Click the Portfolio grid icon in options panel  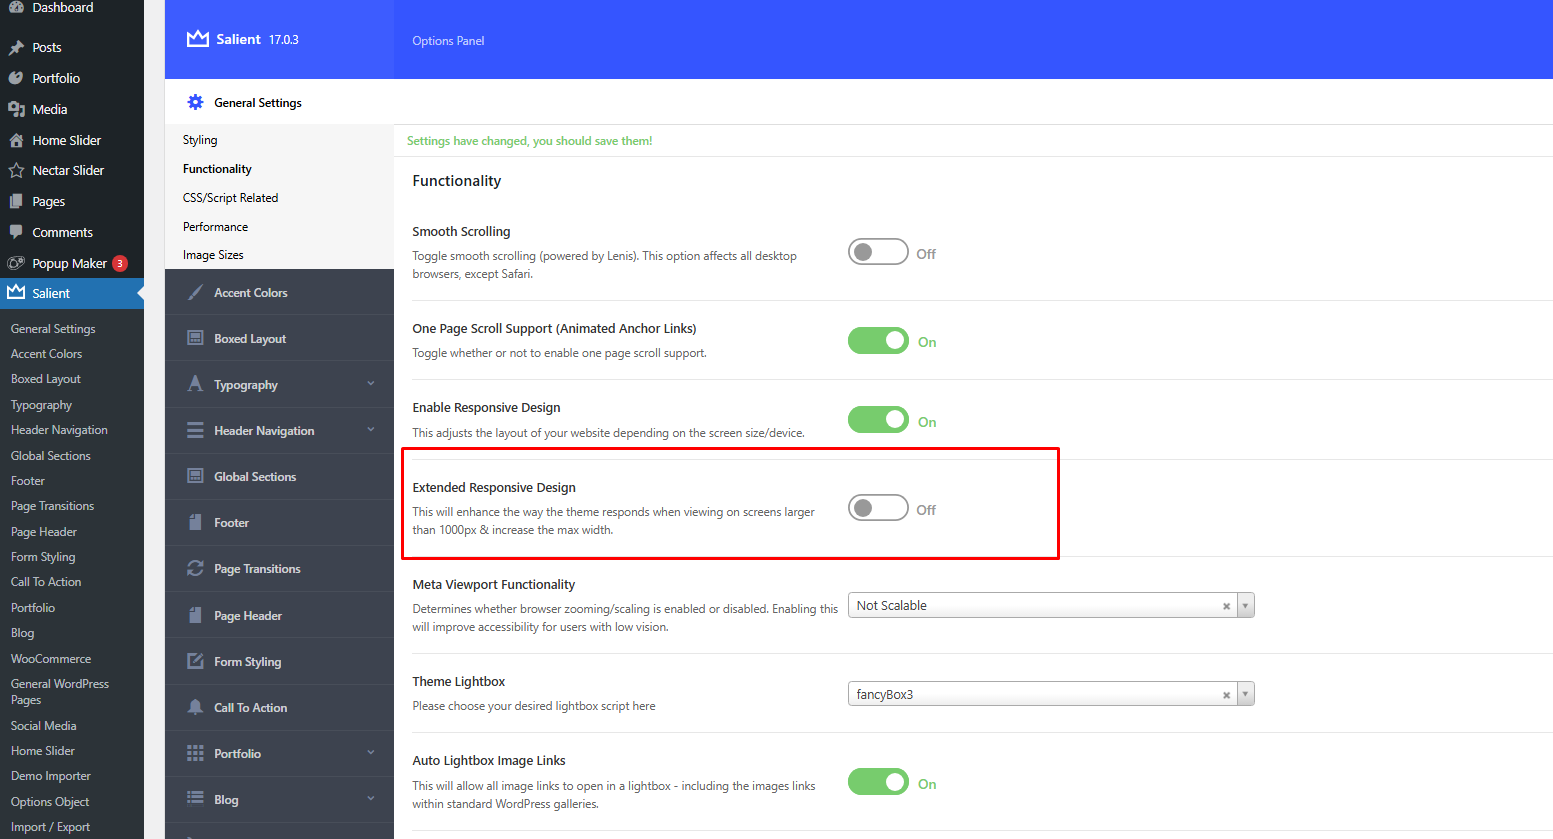(195, 754)
